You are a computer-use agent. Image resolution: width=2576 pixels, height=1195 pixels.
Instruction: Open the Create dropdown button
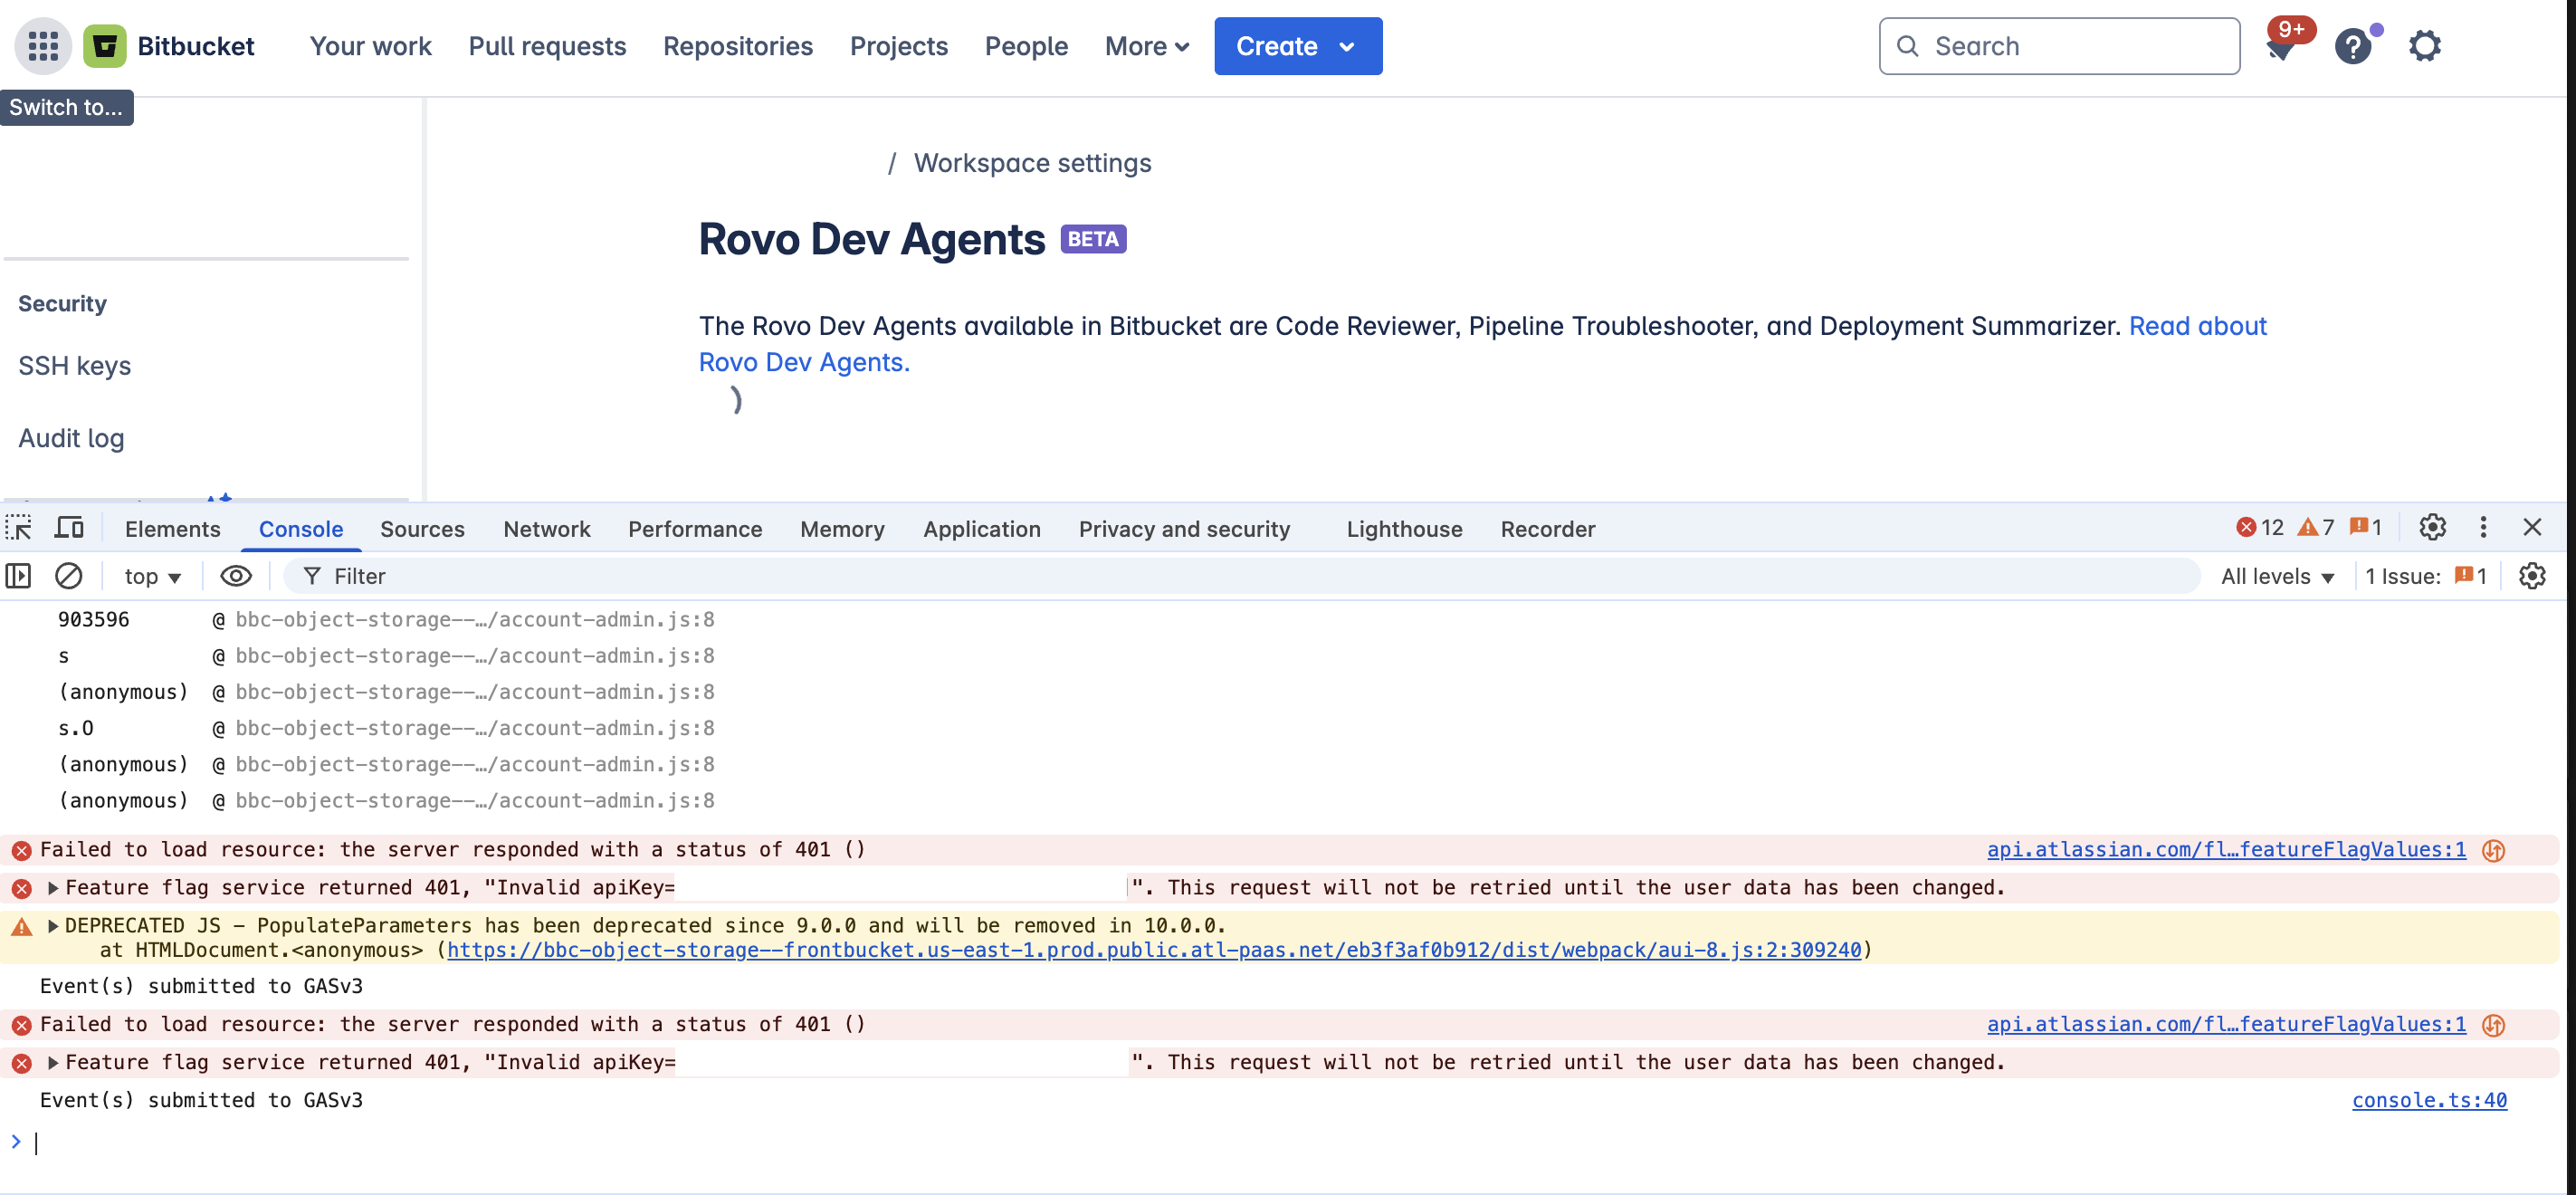[x=1298, y=46]
